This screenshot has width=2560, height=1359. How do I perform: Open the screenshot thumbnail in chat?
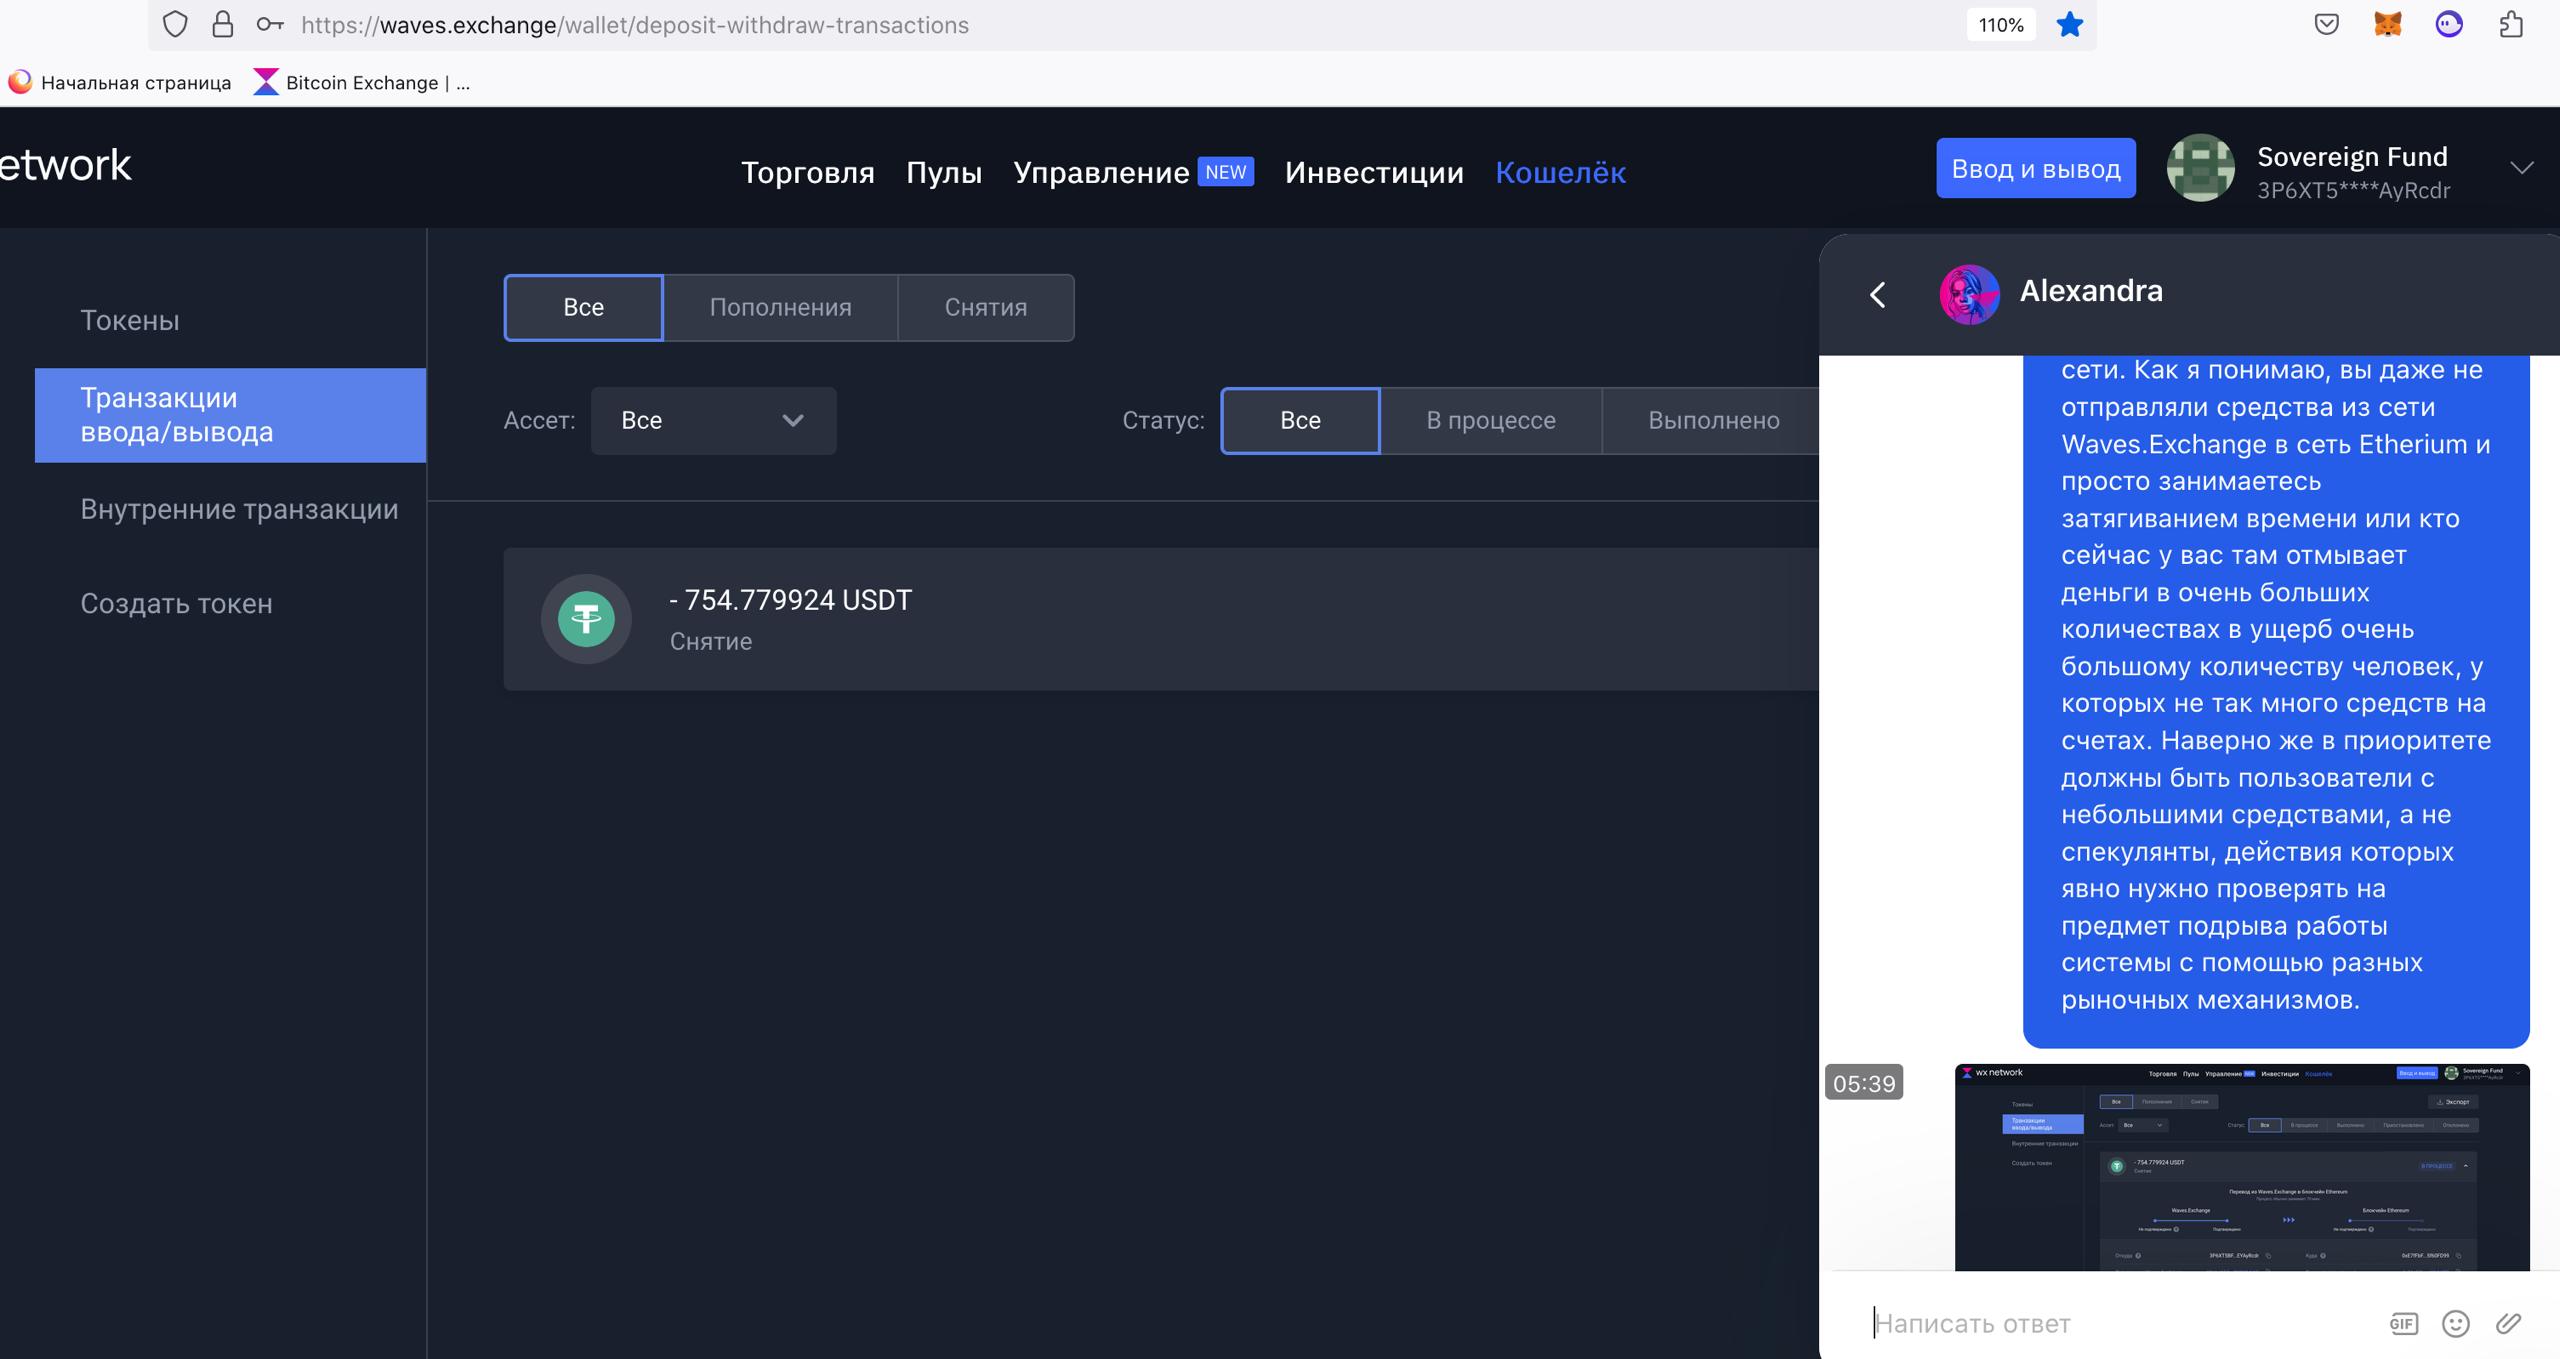(2241, 1167)
